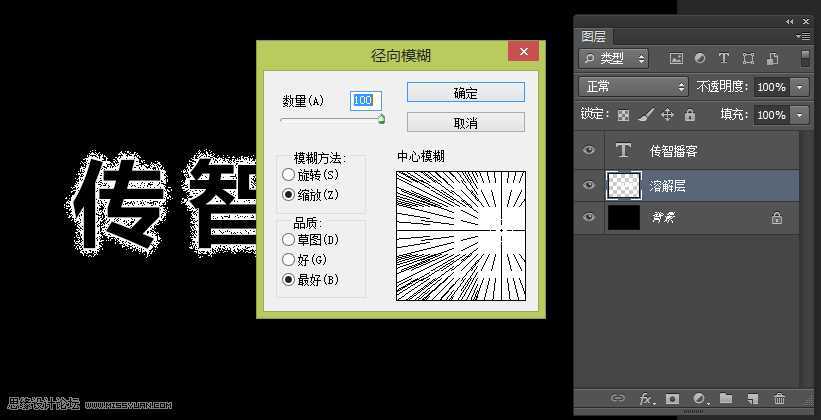Hide the 溶解层 layer via eye icon

[589, 185]
